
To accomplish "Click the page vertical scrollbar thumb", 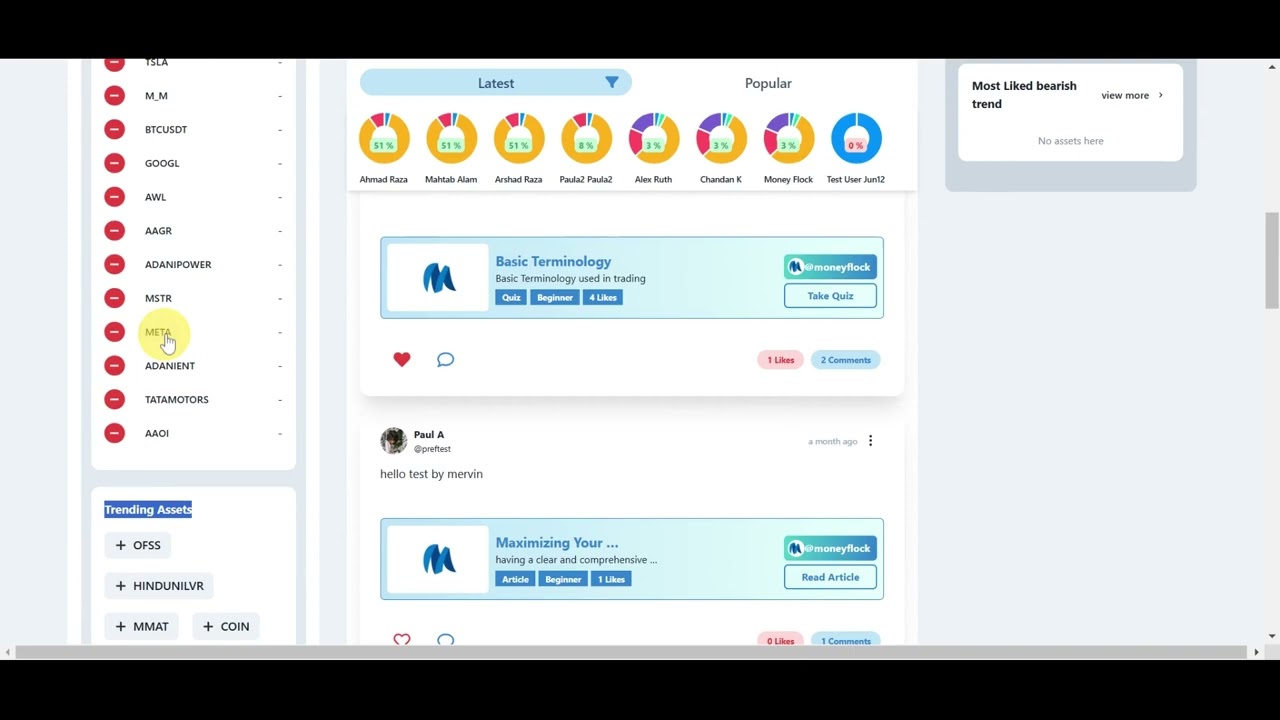I will tap(1271, 260).
